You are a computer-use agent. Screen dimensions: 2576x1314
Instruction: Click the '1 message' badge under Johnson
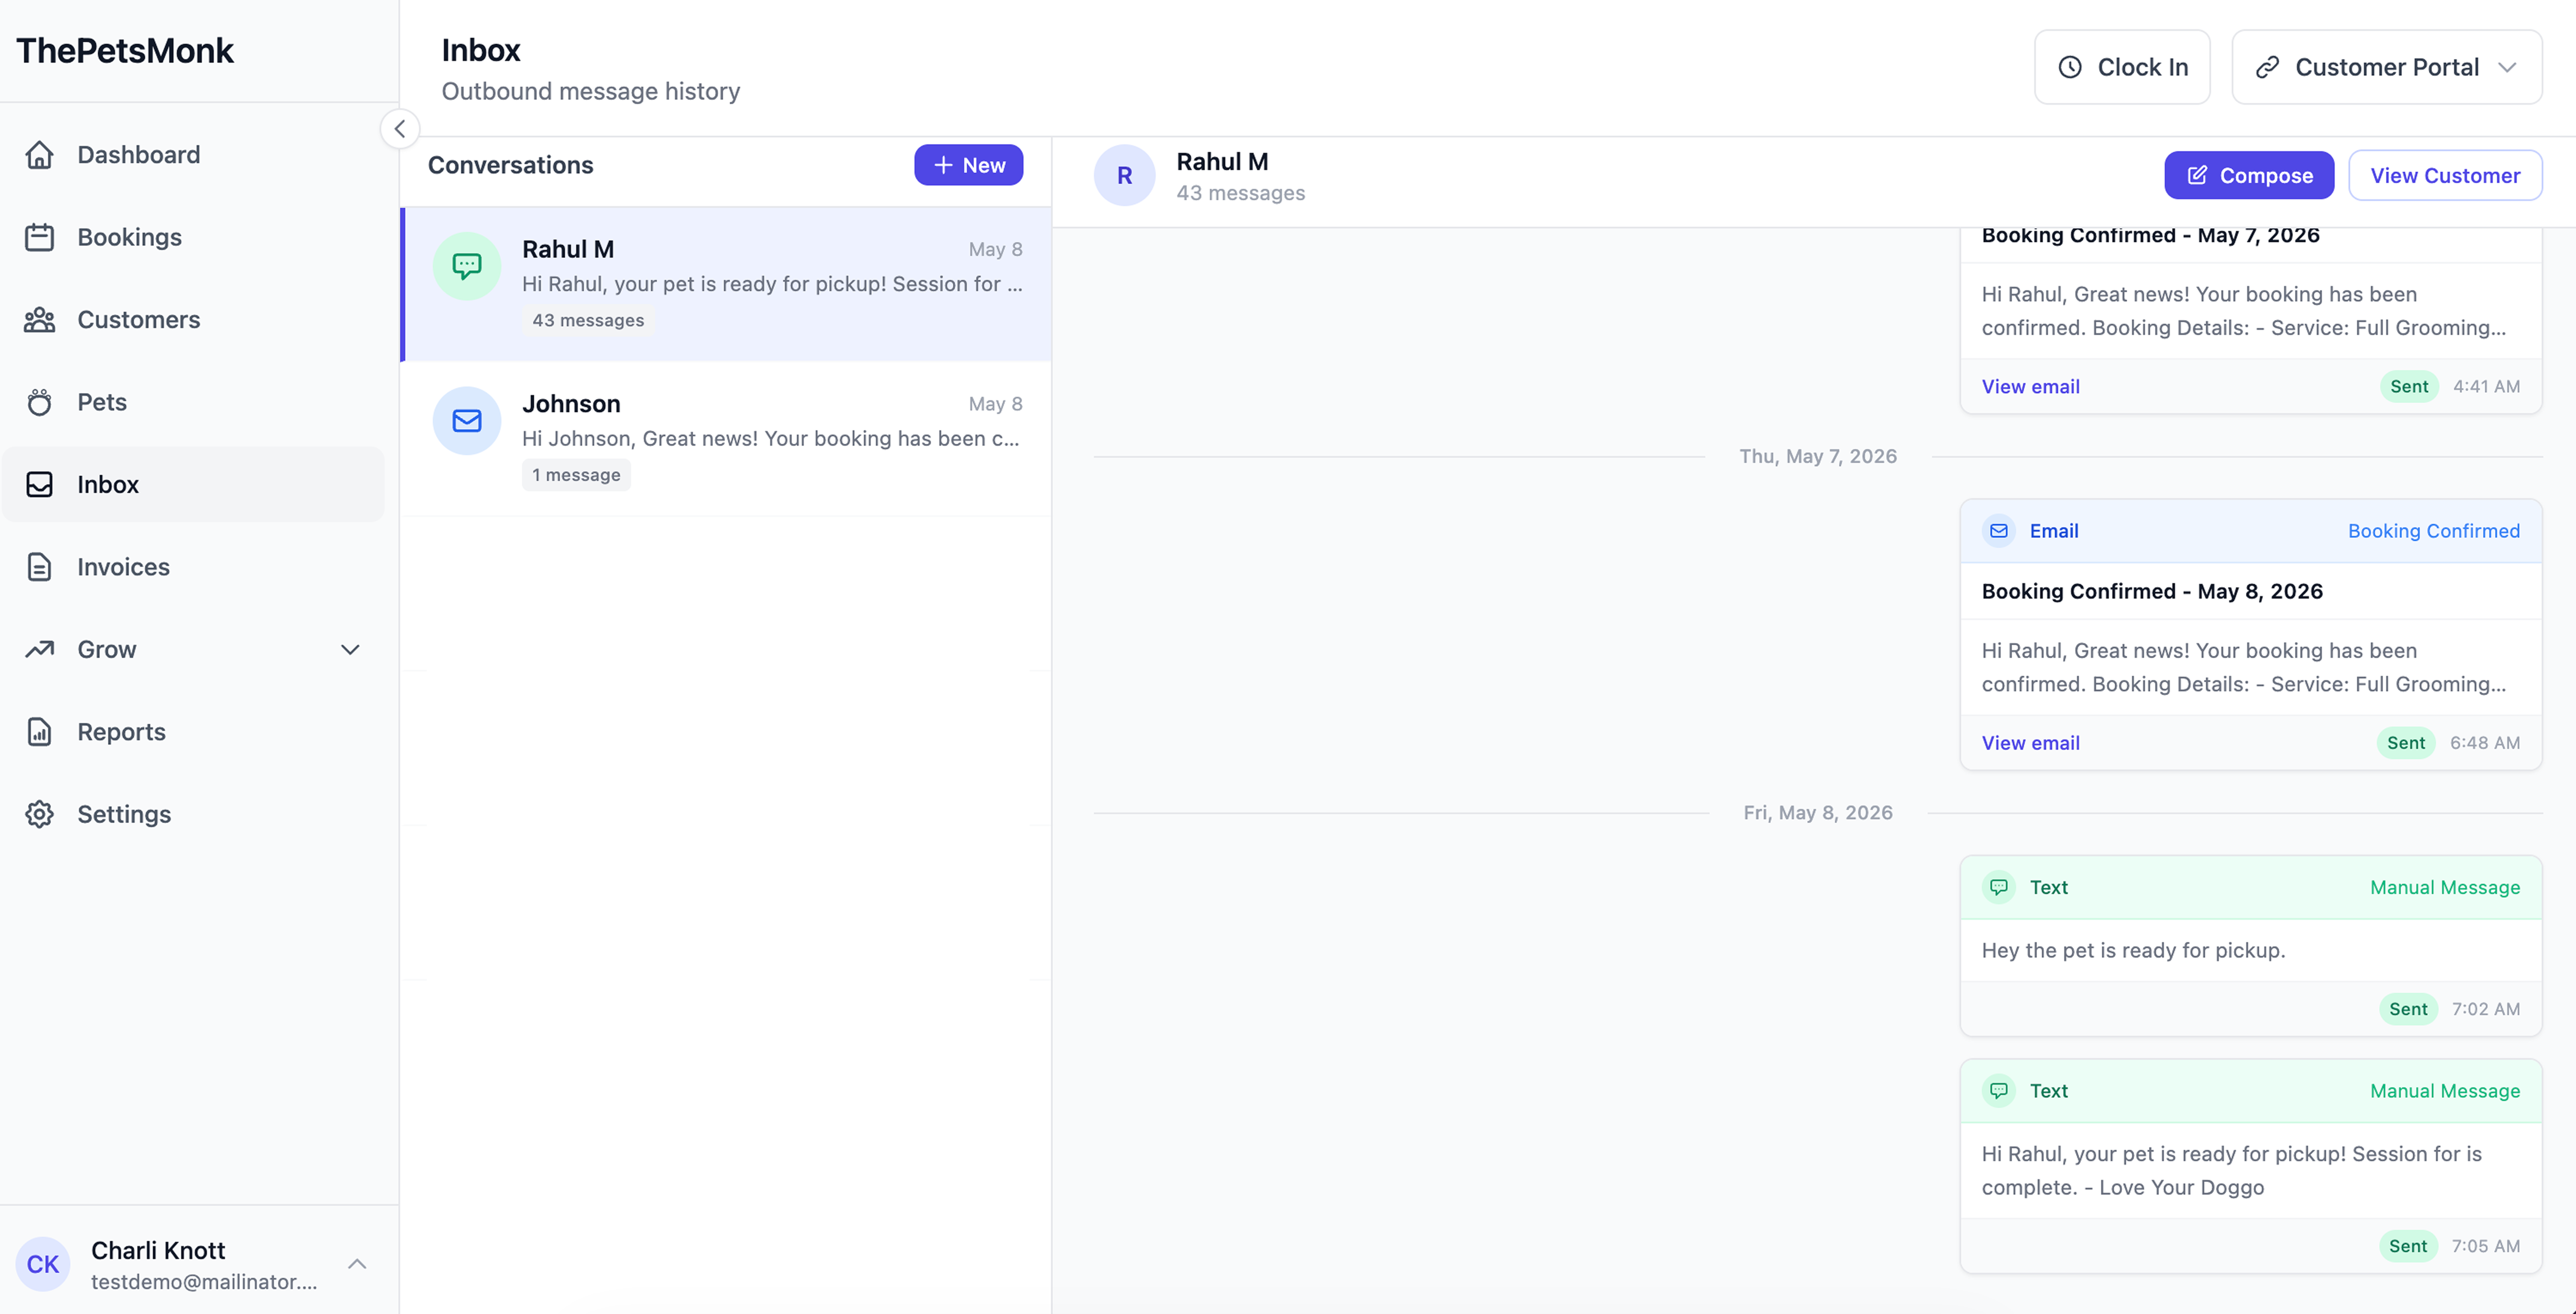(576, 475)
